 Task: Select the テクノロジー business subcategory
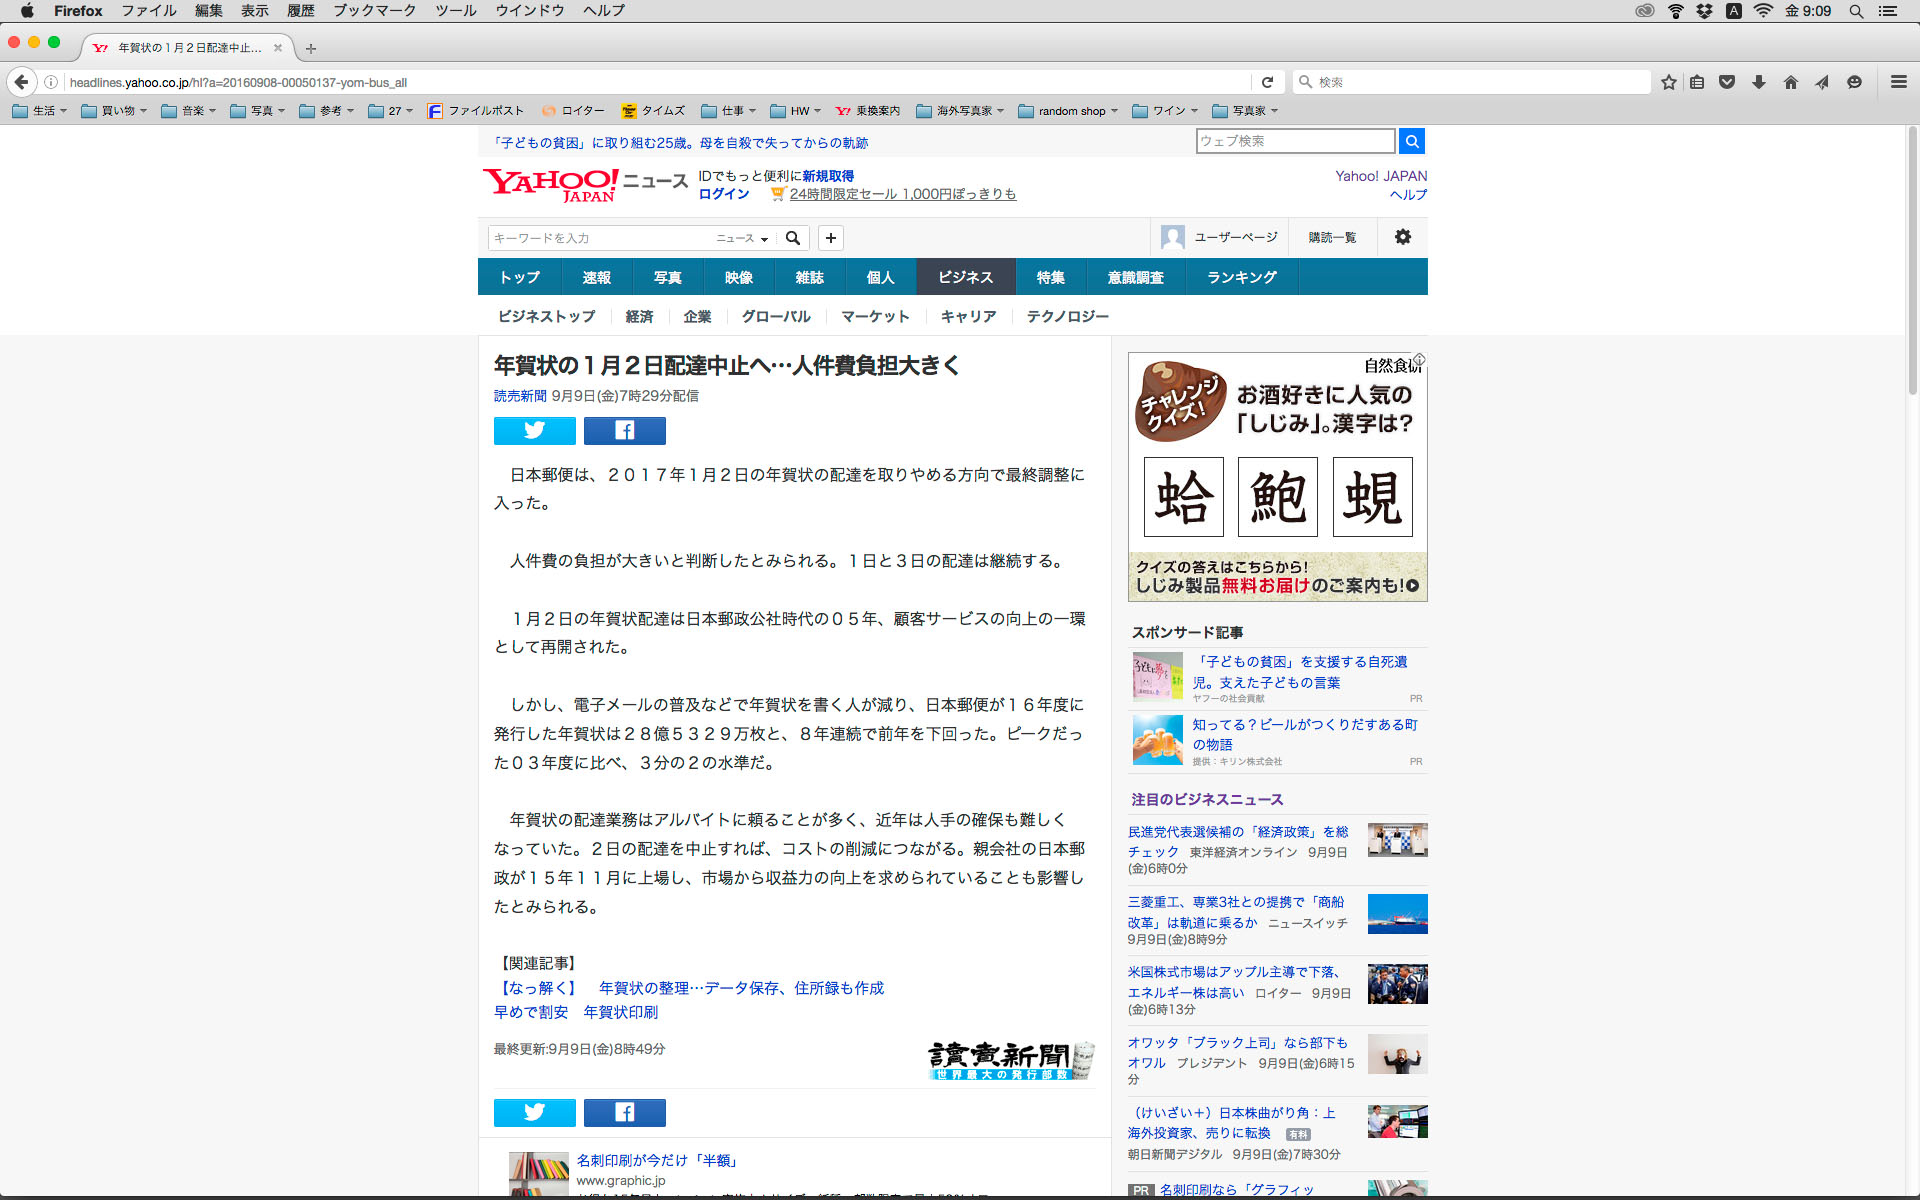pos(1067,316)
